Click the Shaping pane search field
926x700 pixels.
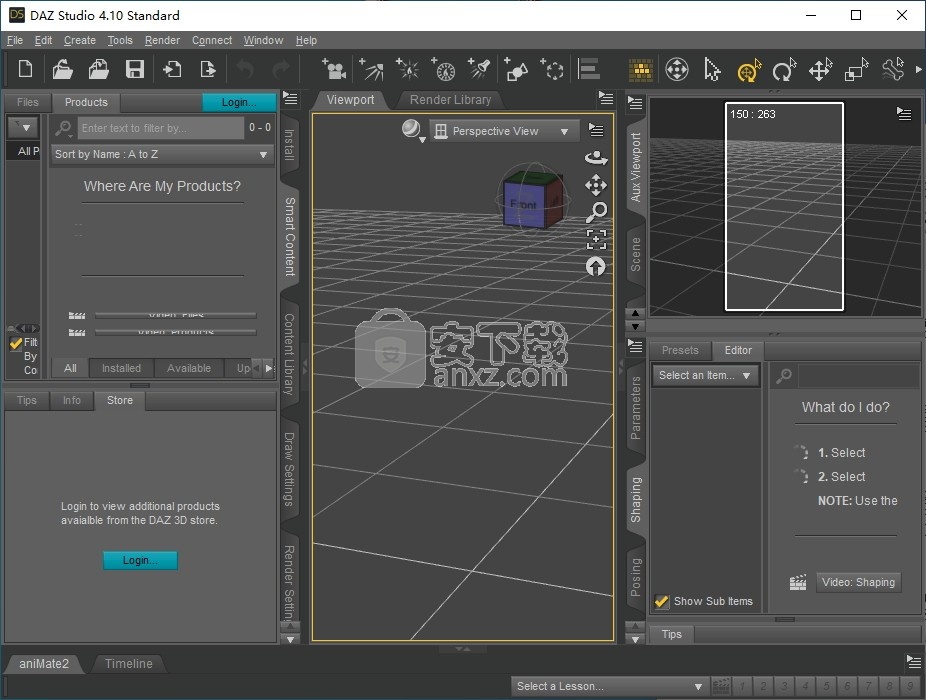tap(859, 375)
